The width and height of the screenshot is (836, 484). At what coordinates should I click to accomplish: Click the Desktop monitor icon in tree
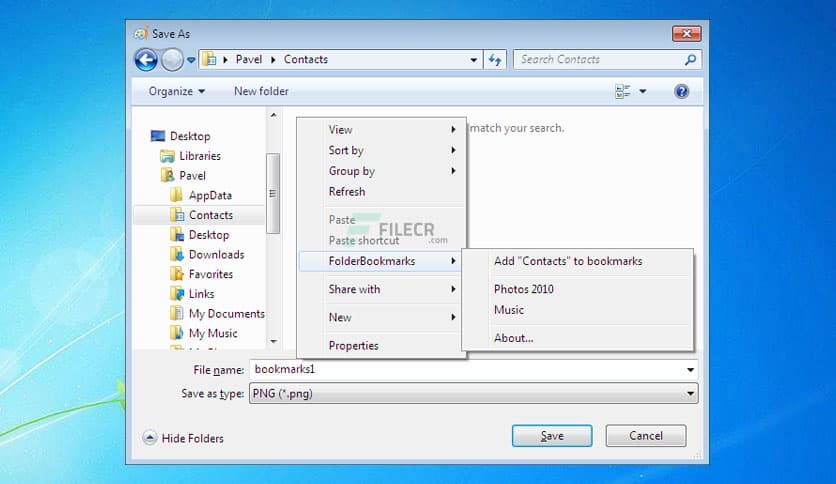coord(158,136)
